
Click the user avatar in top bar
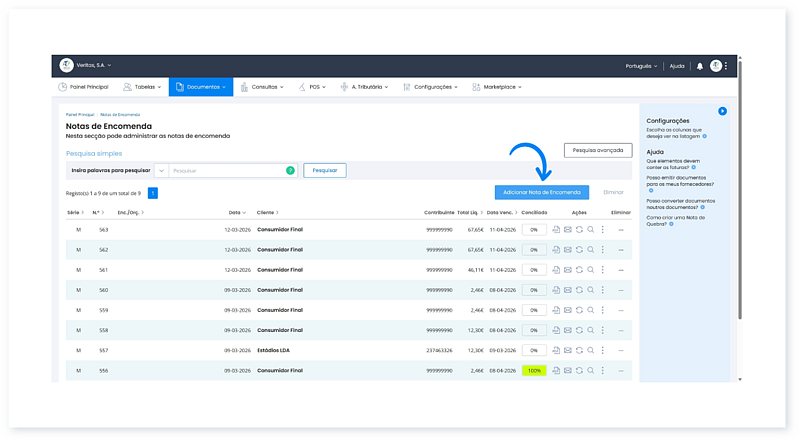coord(716,65)
